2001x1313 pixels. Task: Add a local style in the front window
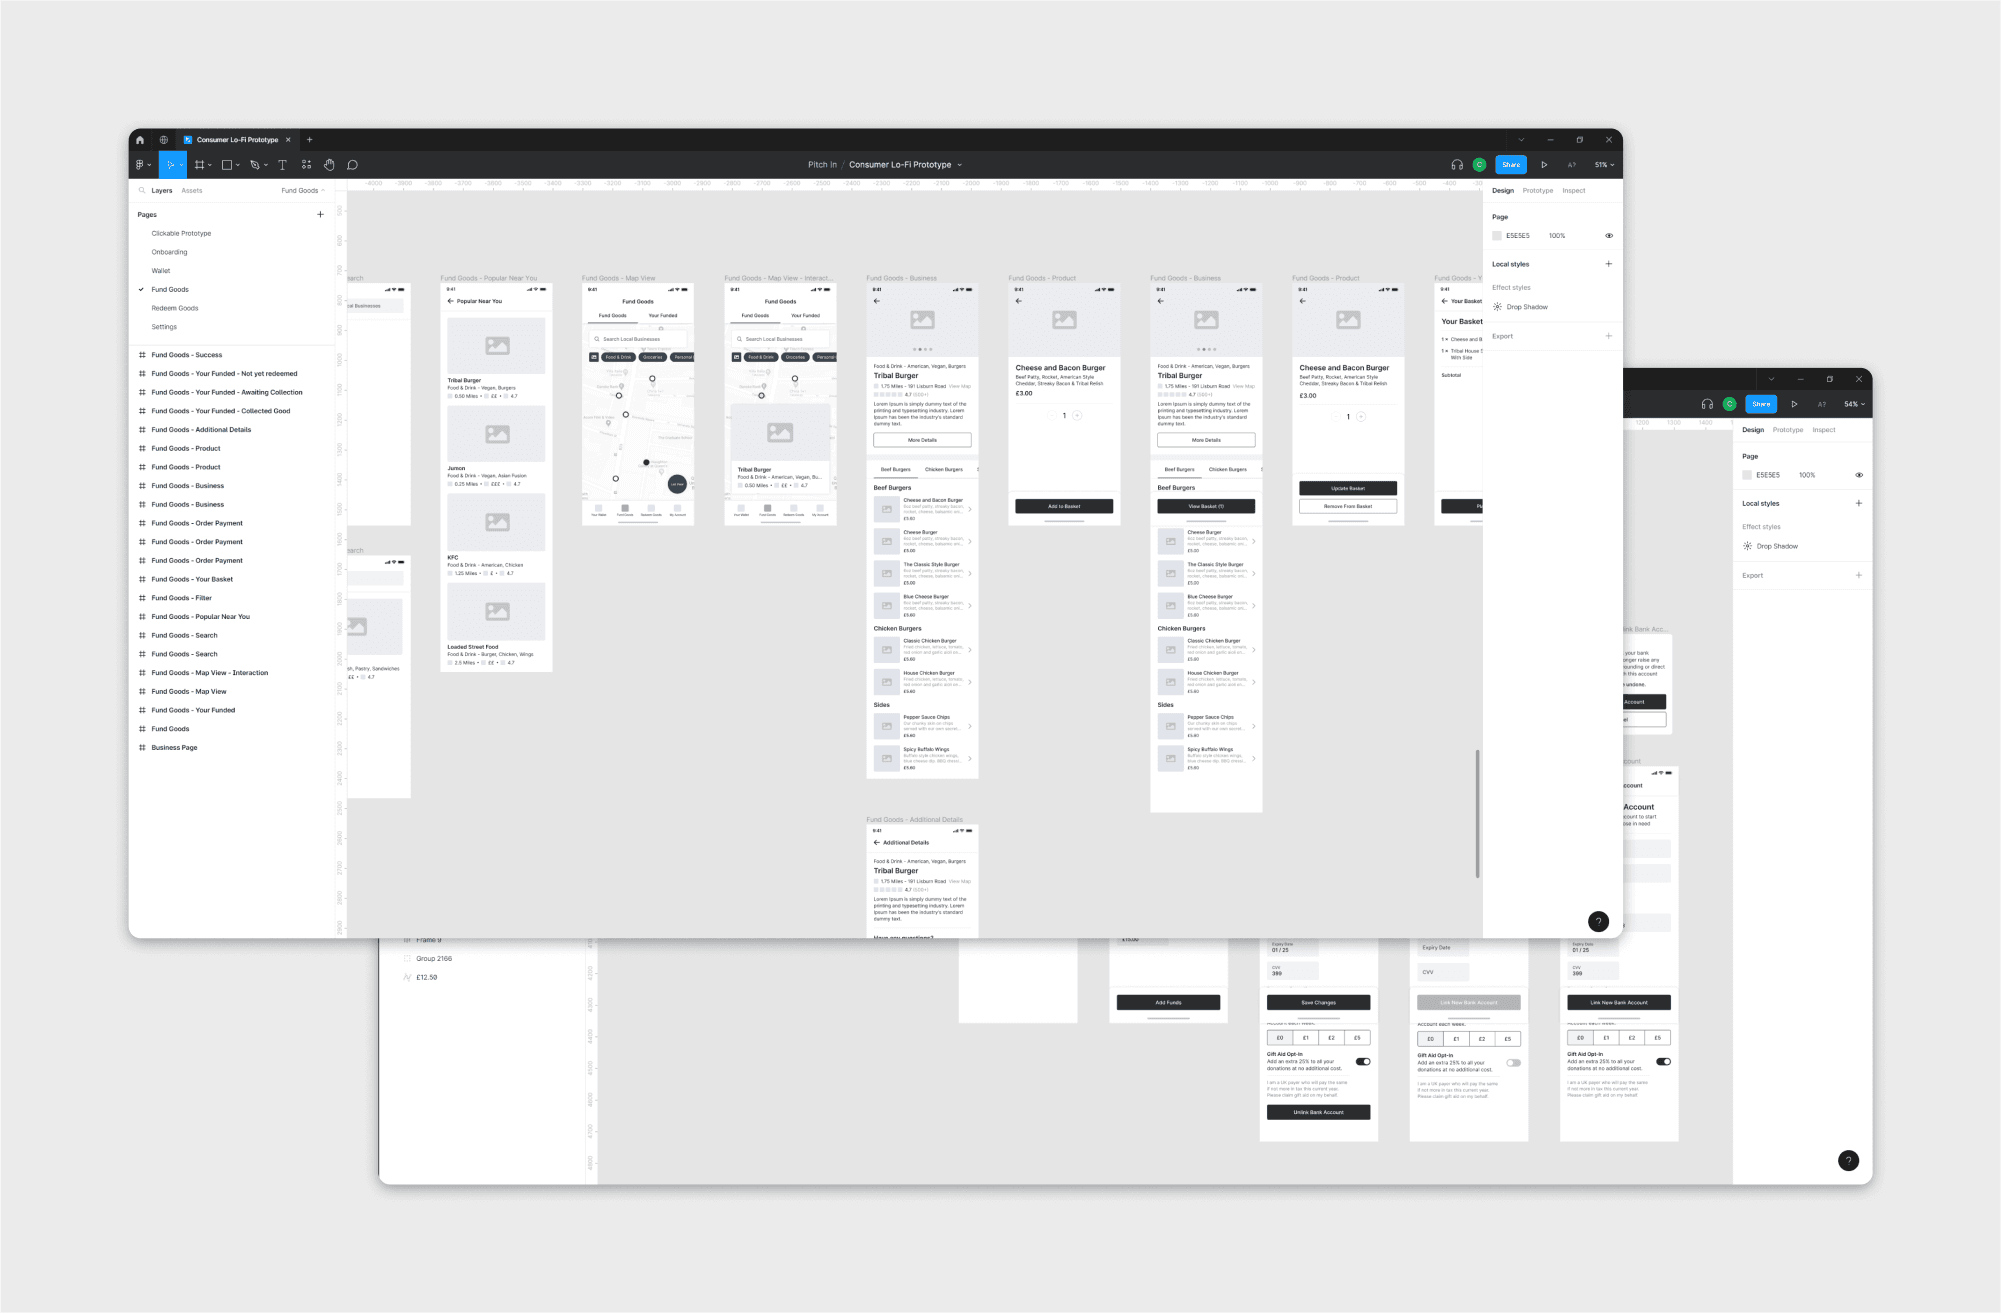[x=1609, y=264]
